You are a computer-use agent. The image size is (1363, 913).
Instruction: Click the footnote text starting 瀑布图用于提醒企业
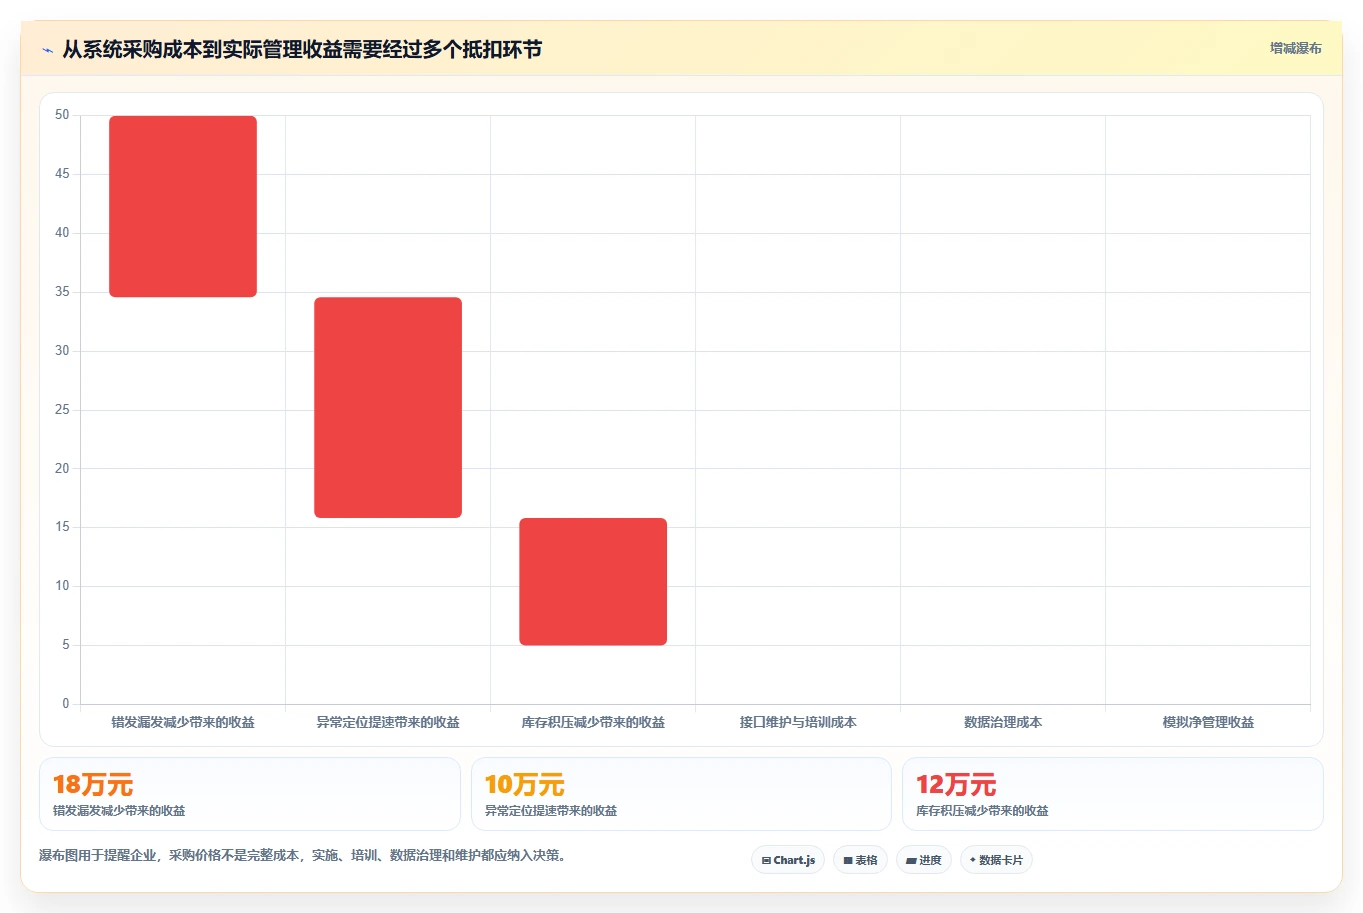pos(305,856)
